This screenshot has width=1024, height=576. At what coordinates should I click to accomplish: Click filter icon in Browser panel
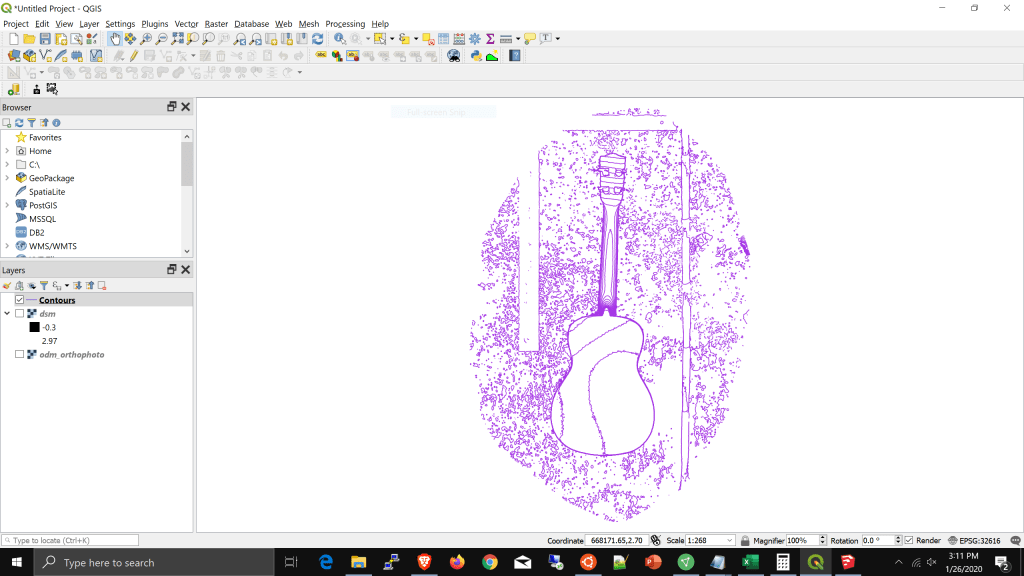click(x=31, y=122)
